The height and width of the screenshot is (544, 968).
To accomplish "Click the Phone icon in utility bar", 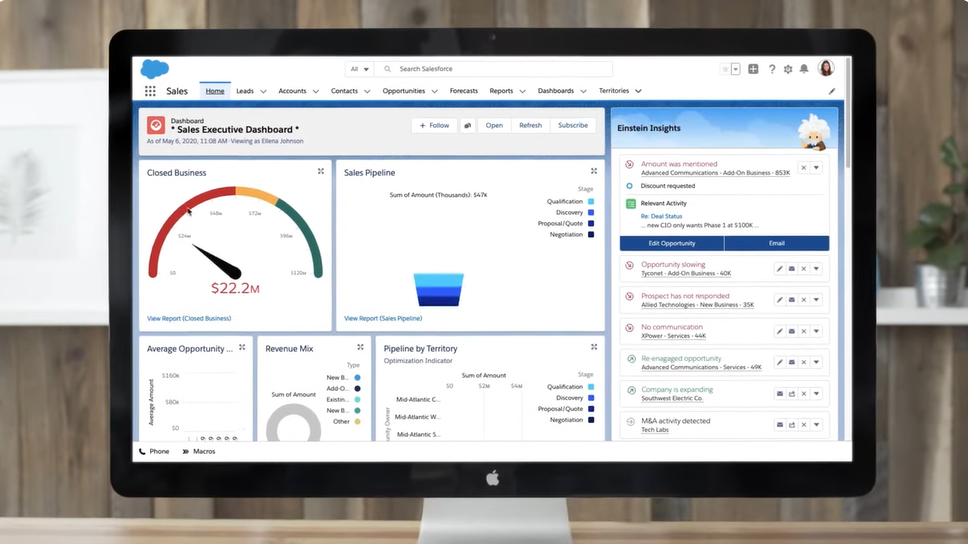I will pyautogui.click(x=143, y=451).
